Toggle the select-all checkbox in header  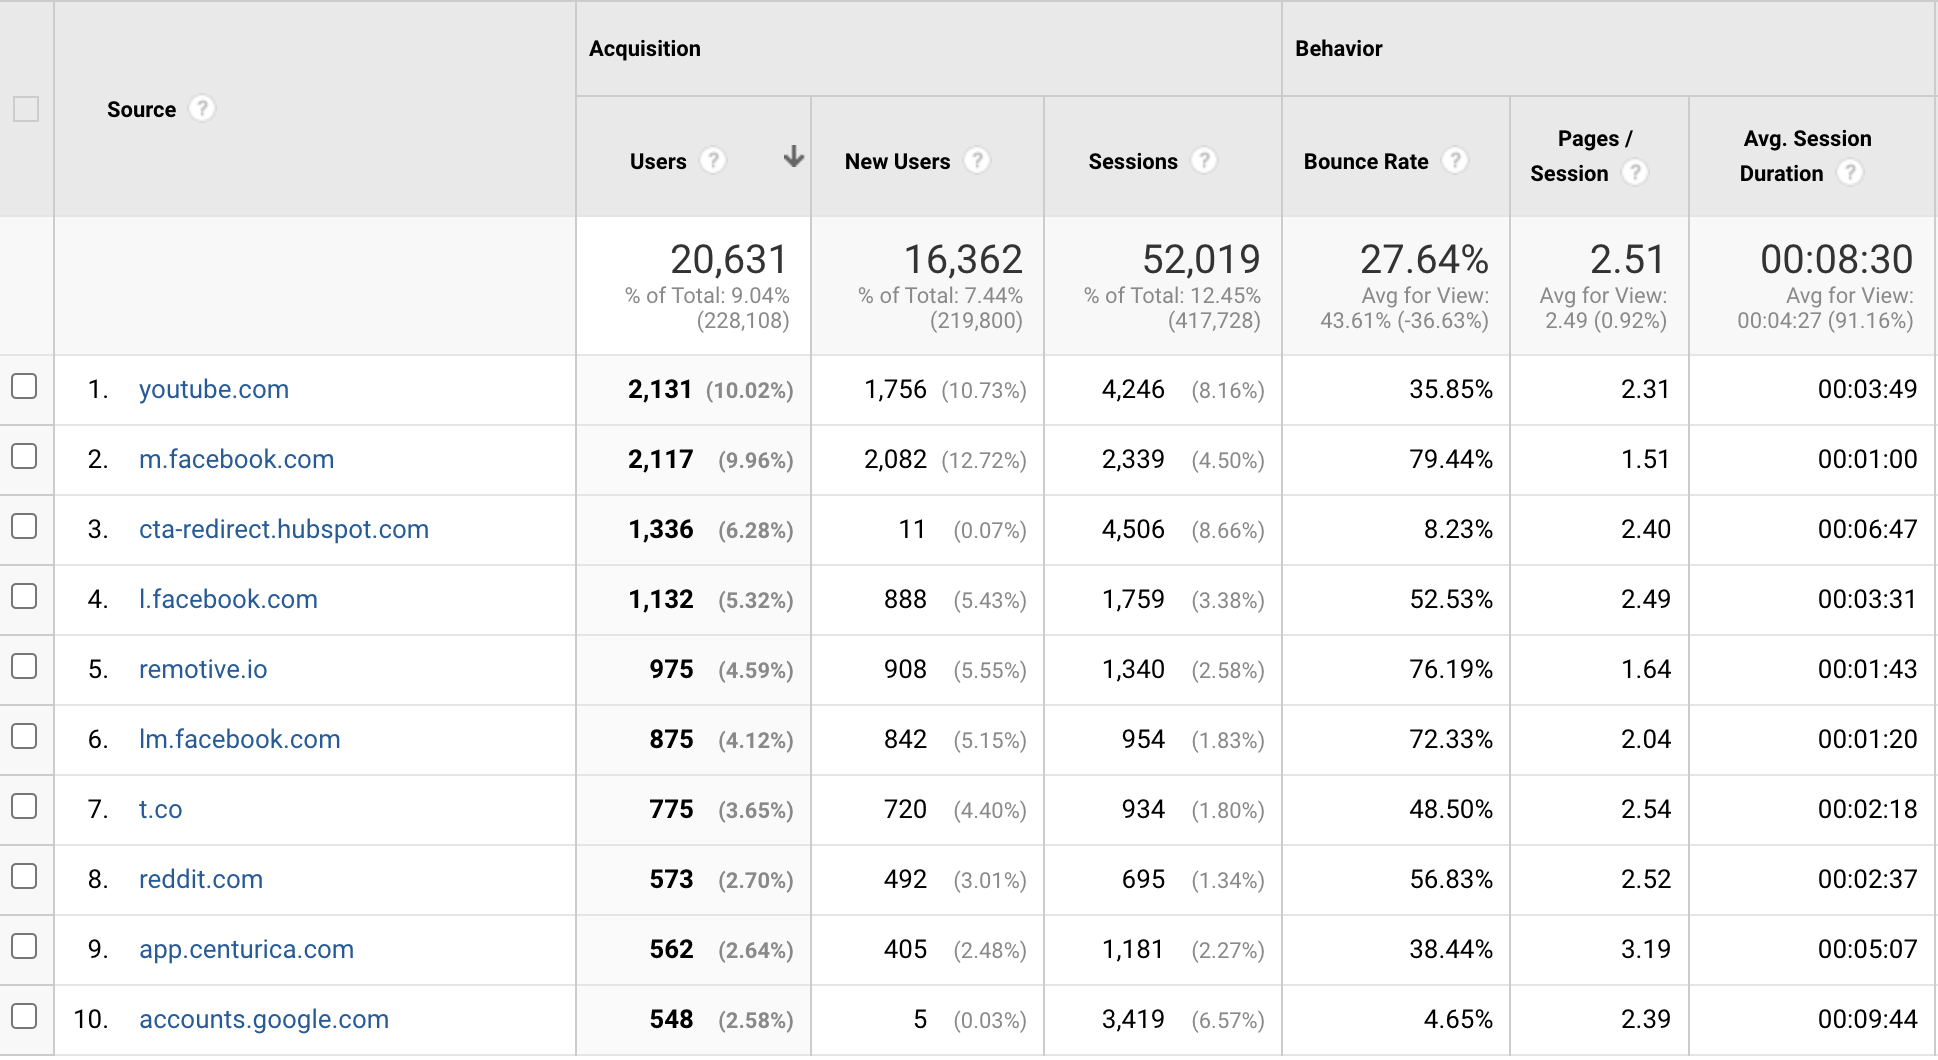tap(26, 109)
